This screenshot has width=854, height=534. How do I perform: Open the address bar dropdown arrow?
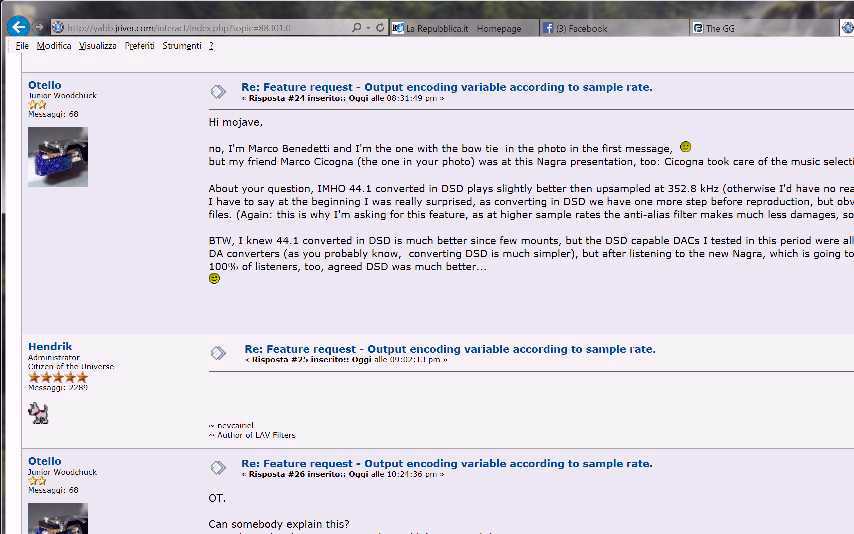click(x=369, y=27)
